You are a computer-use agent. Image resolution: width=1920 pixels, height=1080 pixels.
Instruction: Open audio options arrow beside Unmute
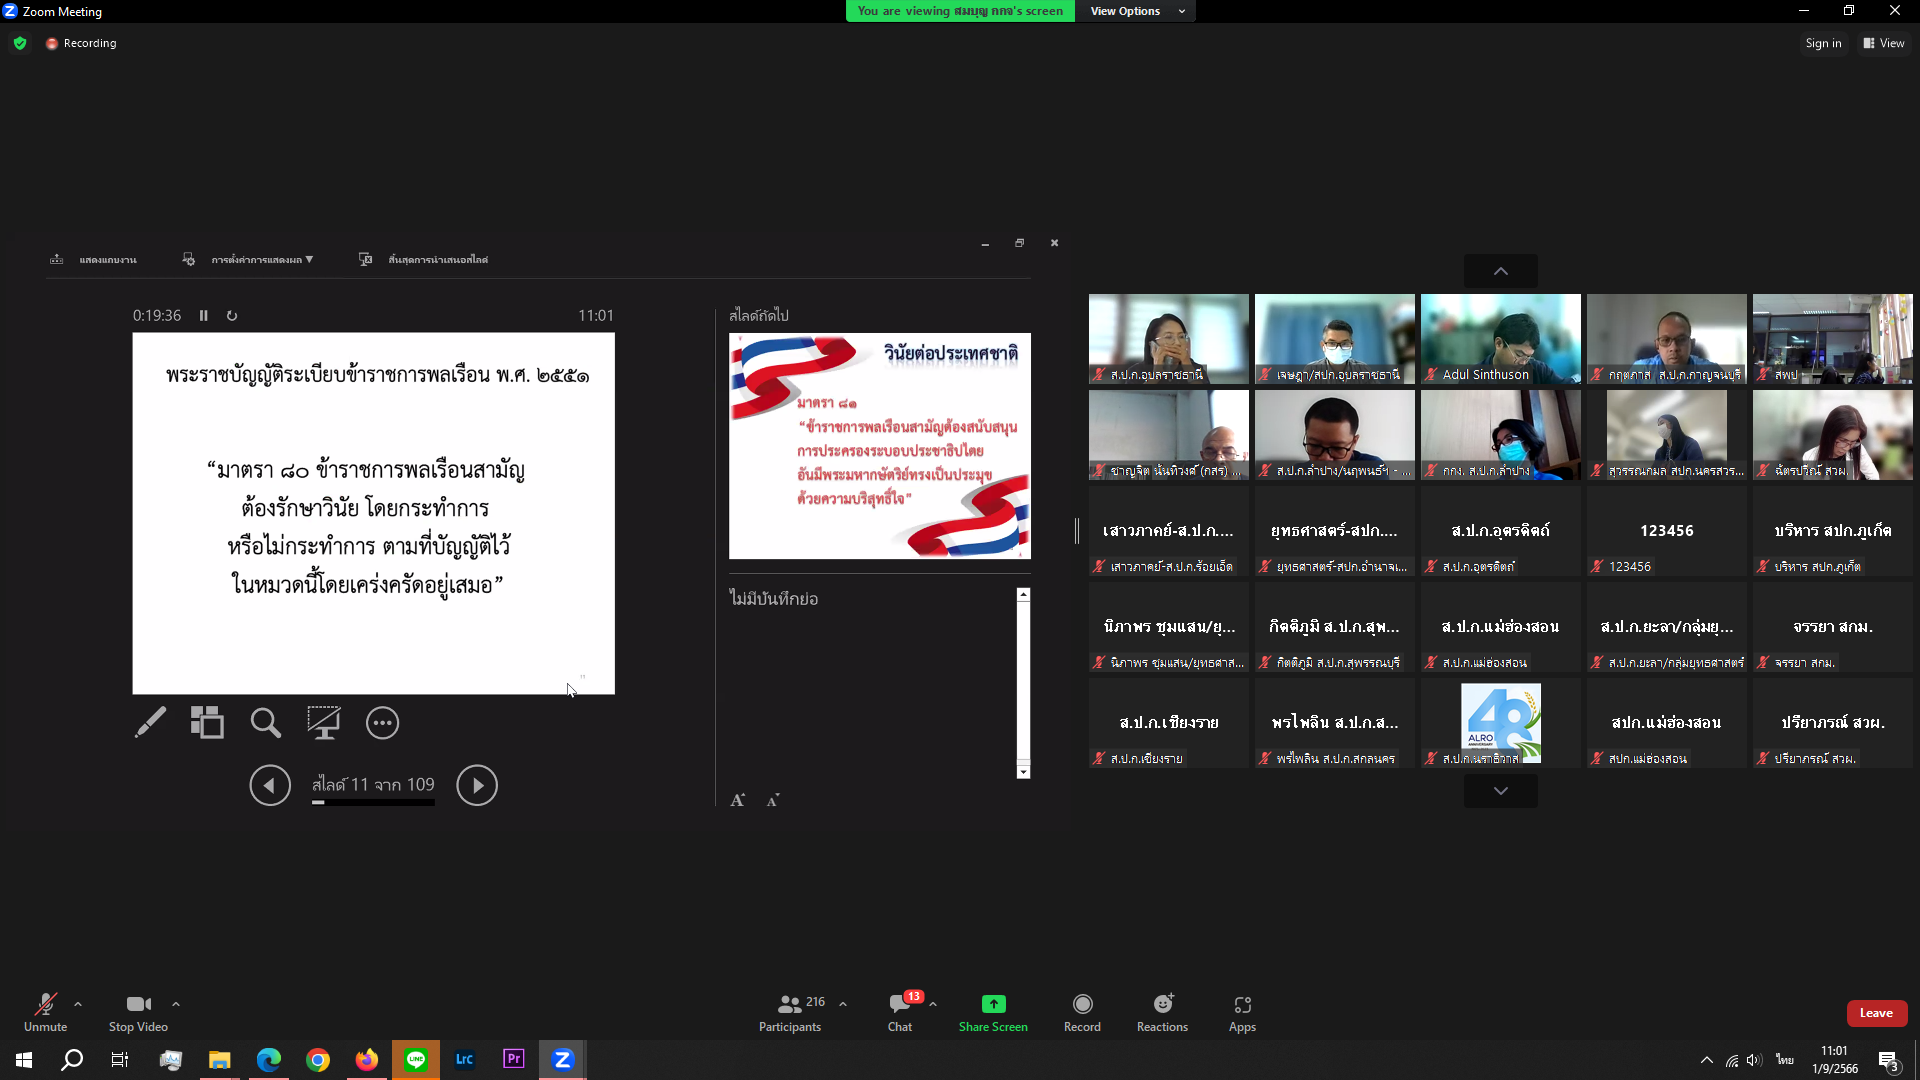coord(78,1004)
